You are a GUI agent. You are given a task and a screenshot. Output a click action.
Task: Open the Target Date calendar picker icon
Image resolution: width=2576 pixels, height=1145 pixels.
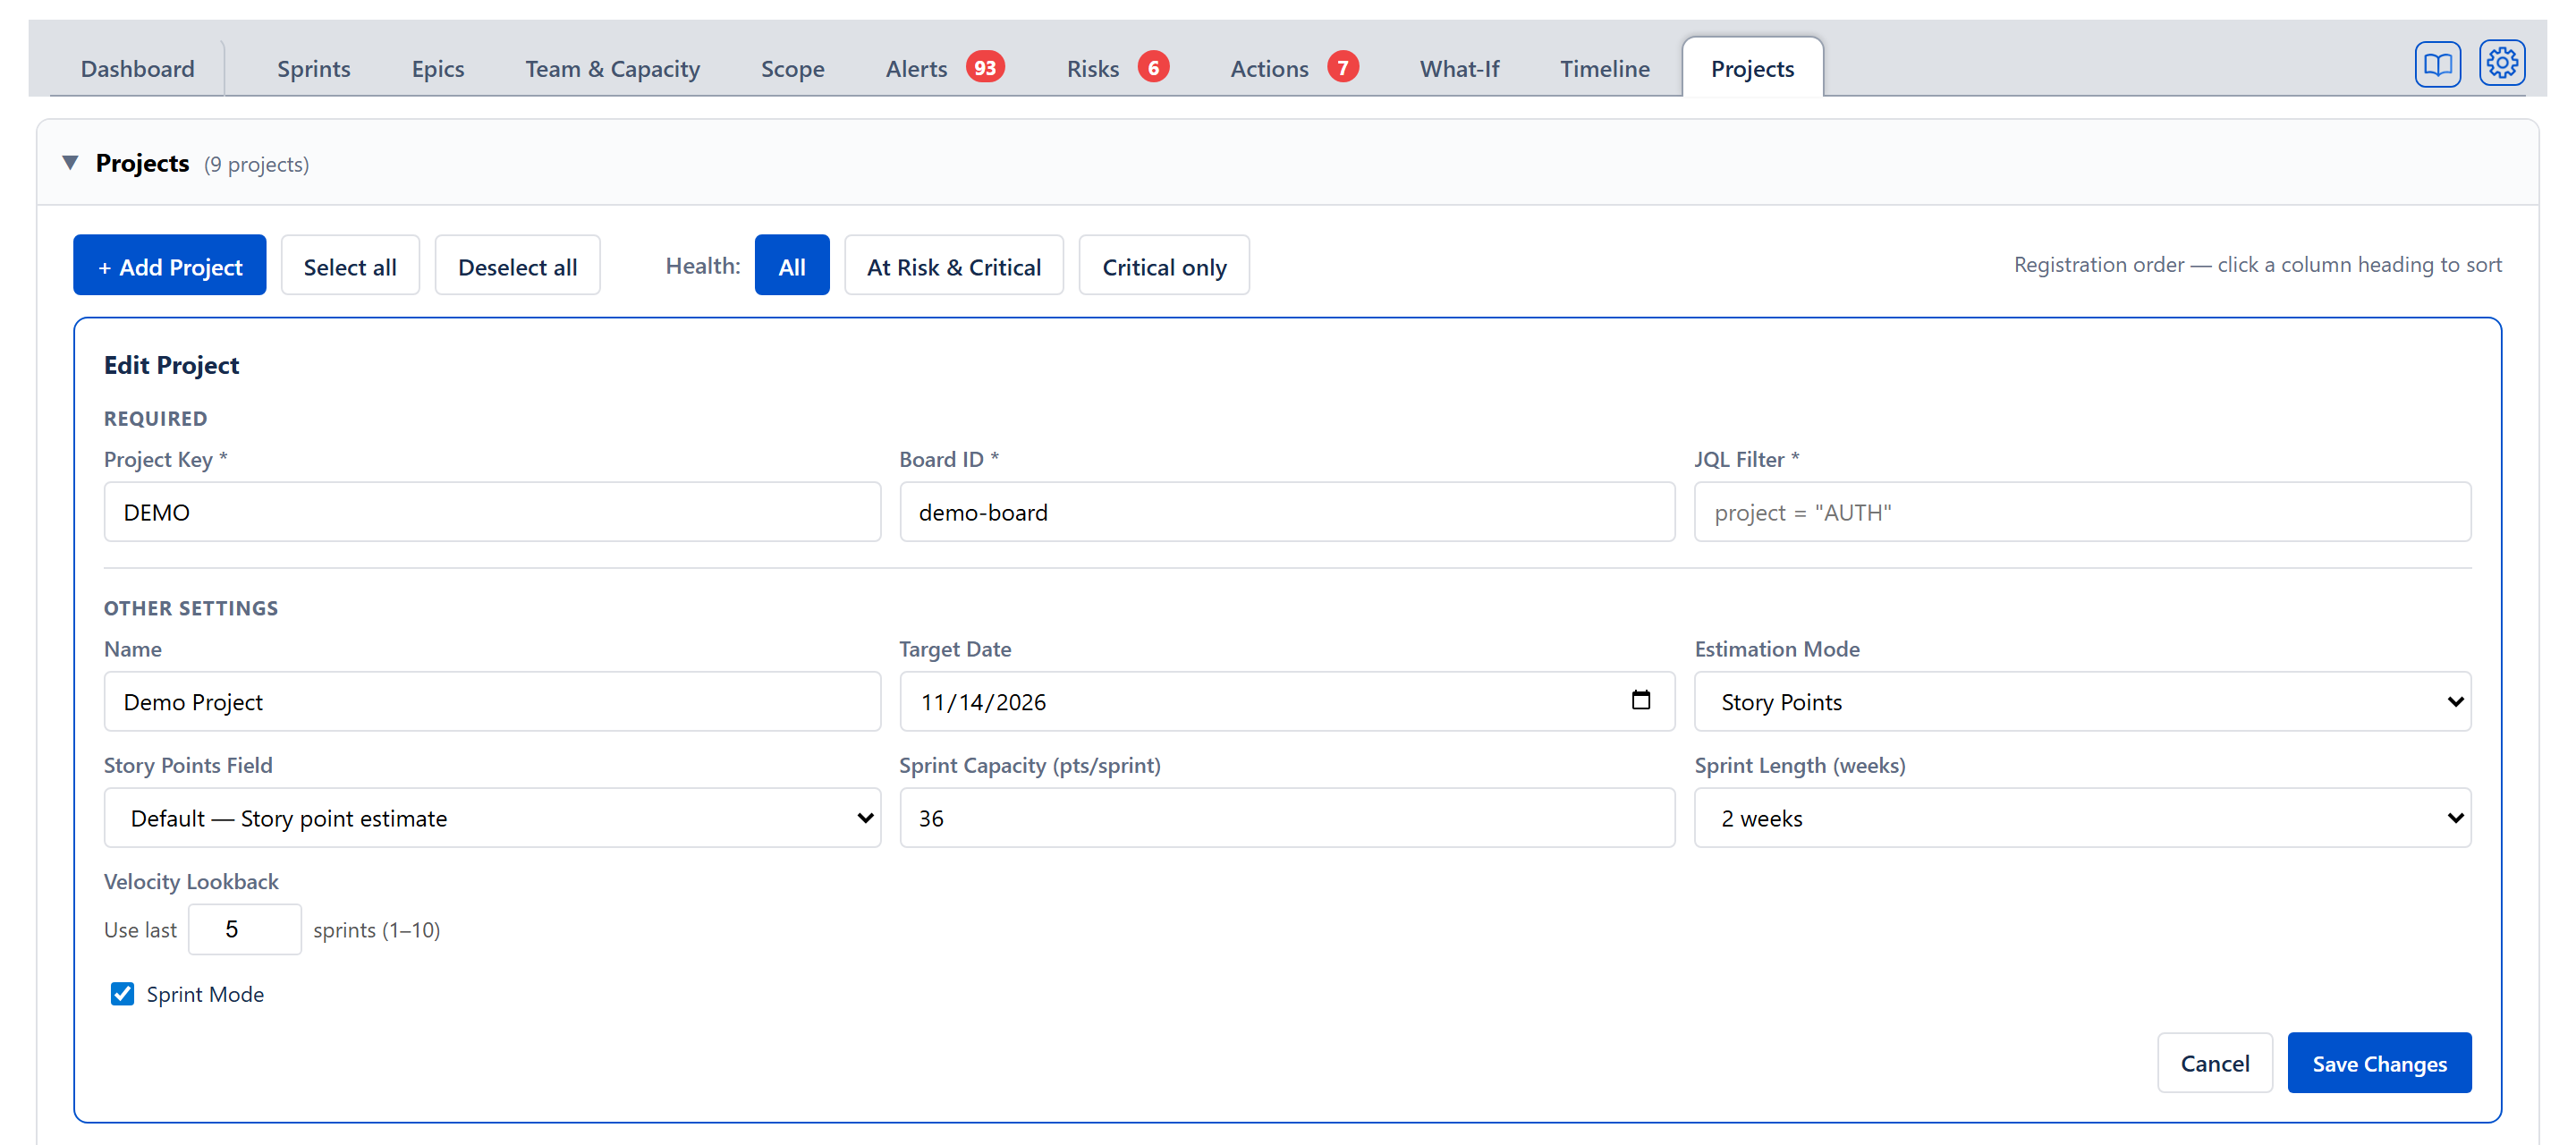1640,700
